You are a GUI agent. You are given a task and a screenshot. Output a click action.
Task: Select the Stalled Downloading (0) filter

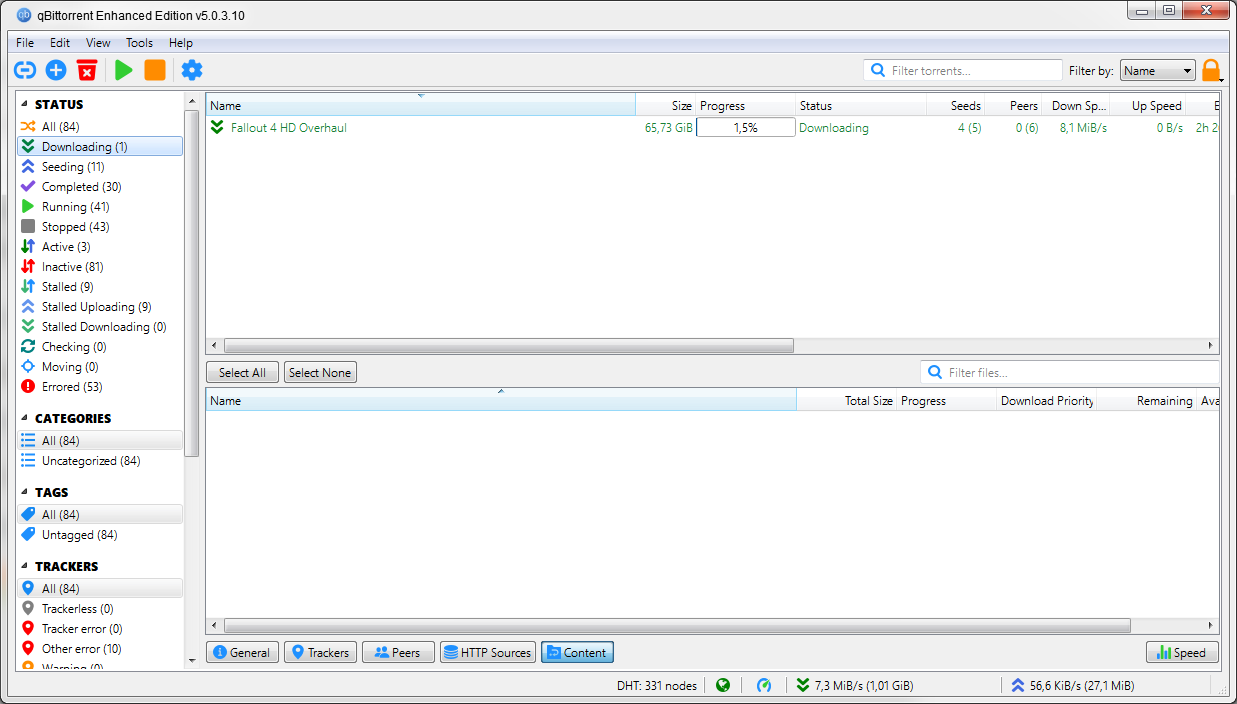tap(100, 326)
